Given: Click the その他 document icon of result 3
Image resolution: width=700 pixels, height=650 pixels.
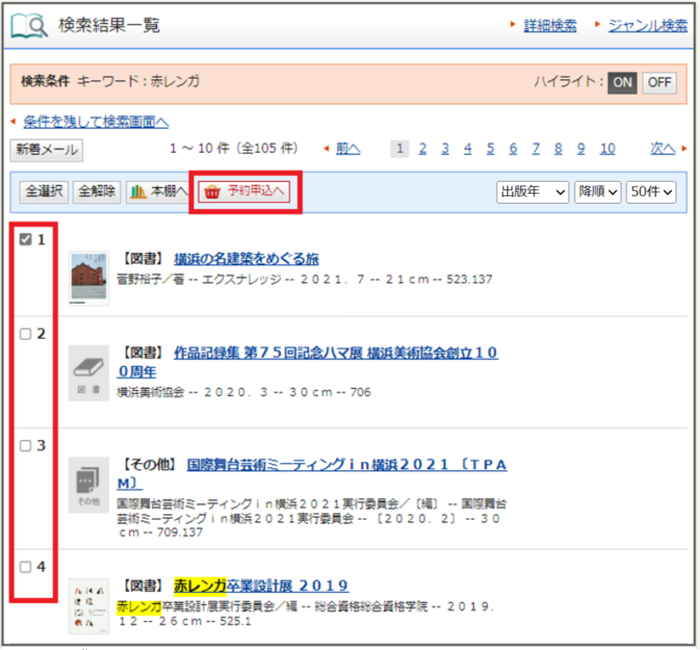Looking at the screenshot, I should [x=89, y=485].
